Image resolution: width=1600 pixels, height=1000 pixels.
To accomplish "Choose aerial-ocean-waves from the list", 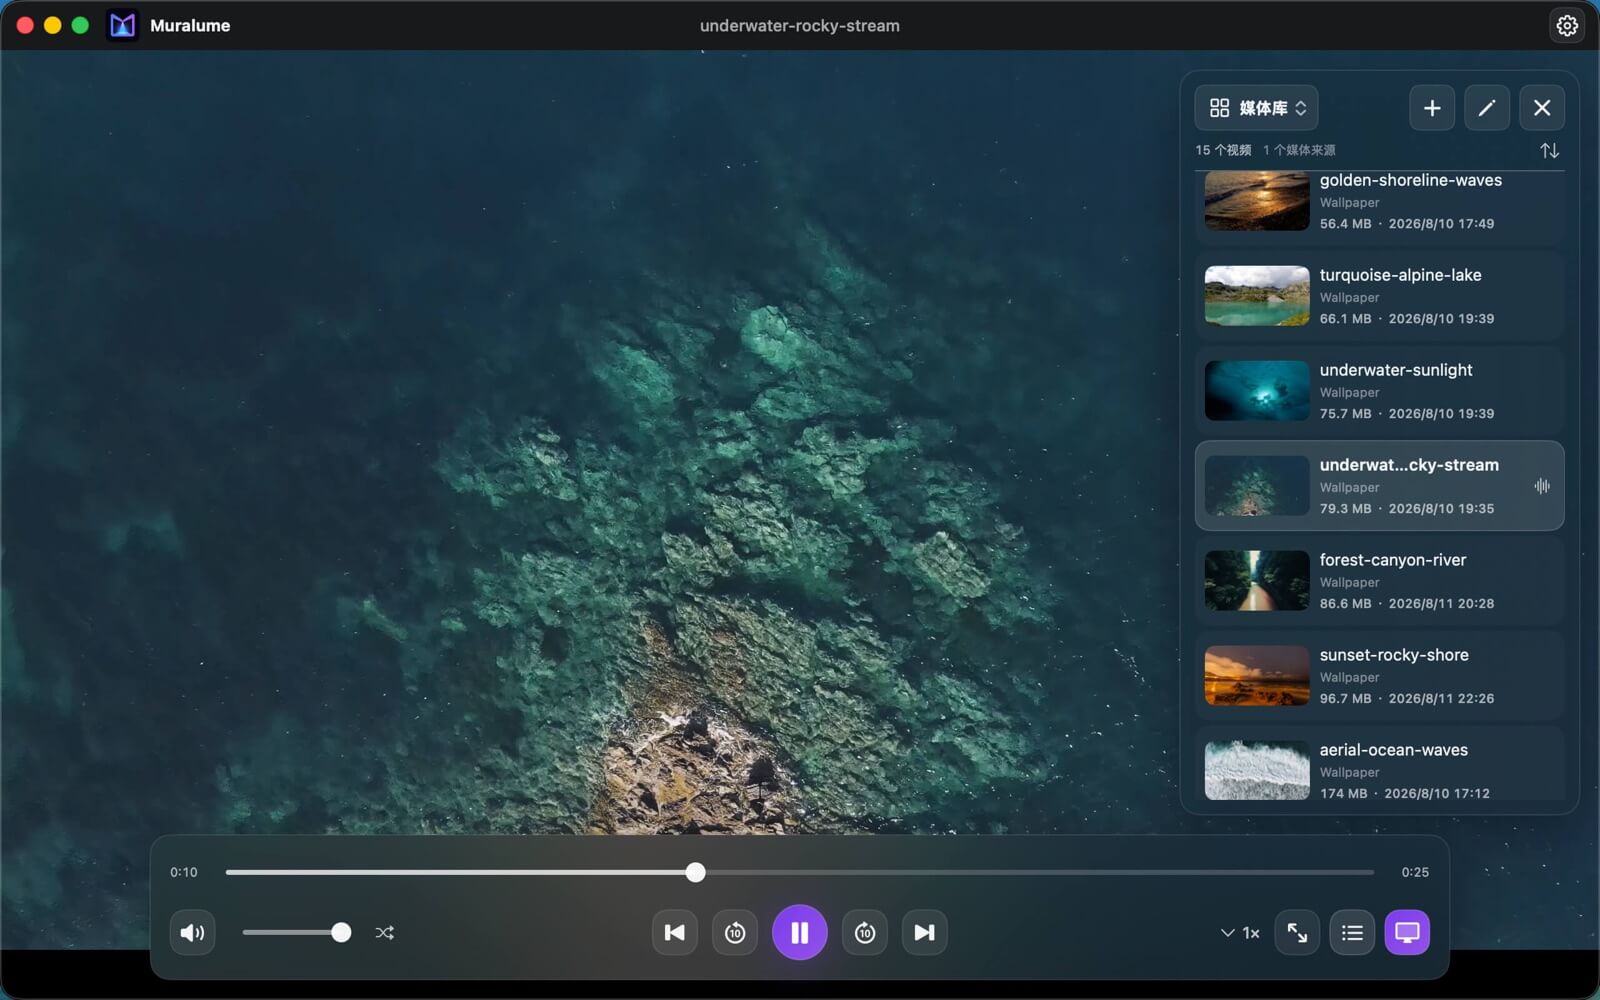I will pyautogui.click(x=1380, y=764).
